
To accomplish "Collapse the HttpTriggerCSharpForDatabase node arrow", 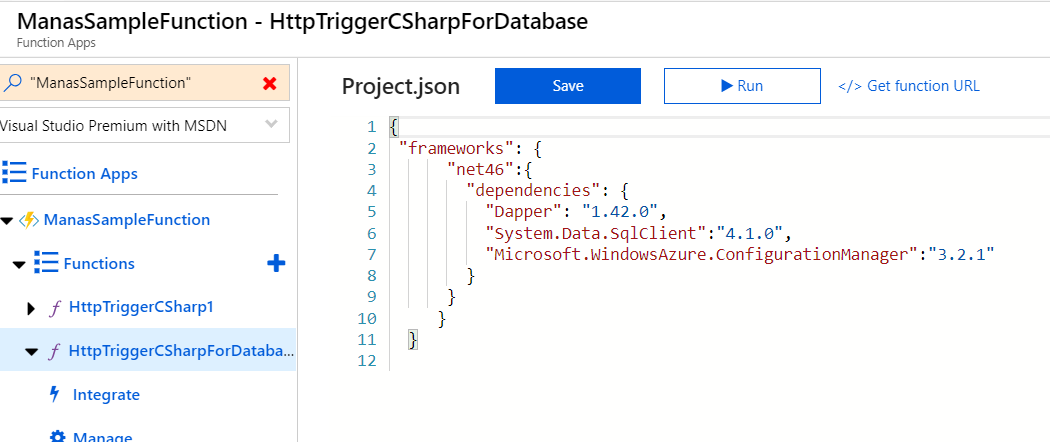I will tap(31, 352).
